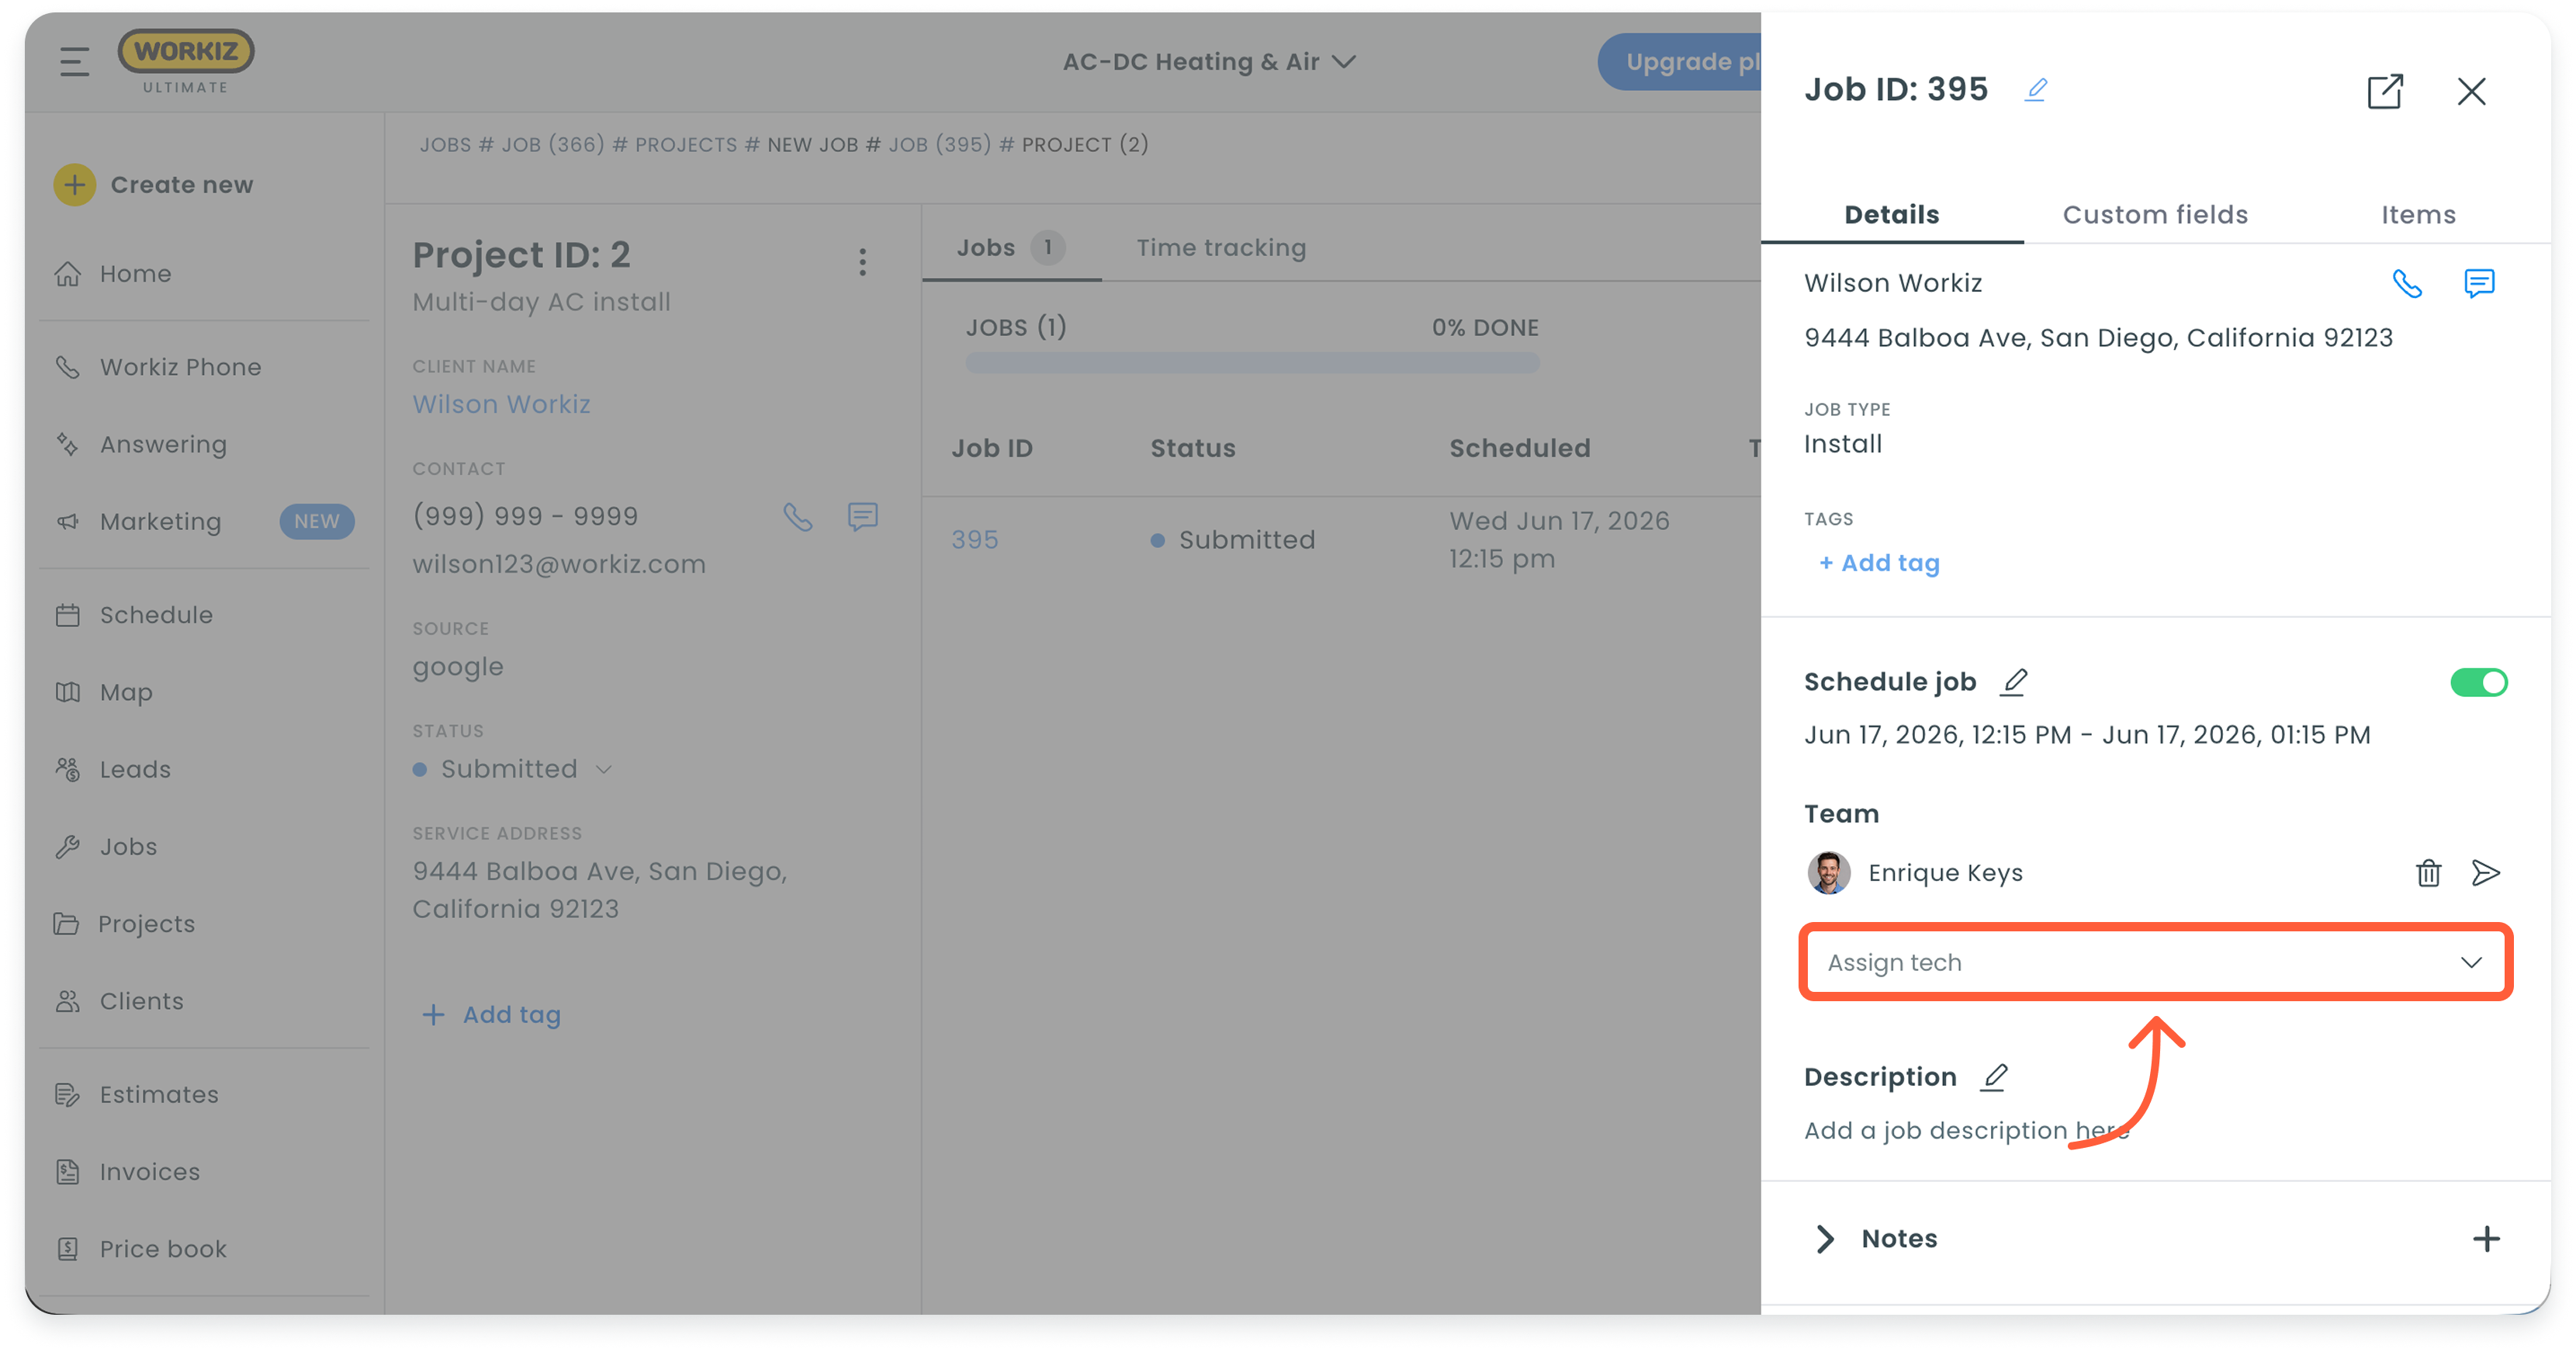This screenshot has height=1352, width=2576.
Task: Click JOBS breadcrumb link
Action: click(445, 145)
